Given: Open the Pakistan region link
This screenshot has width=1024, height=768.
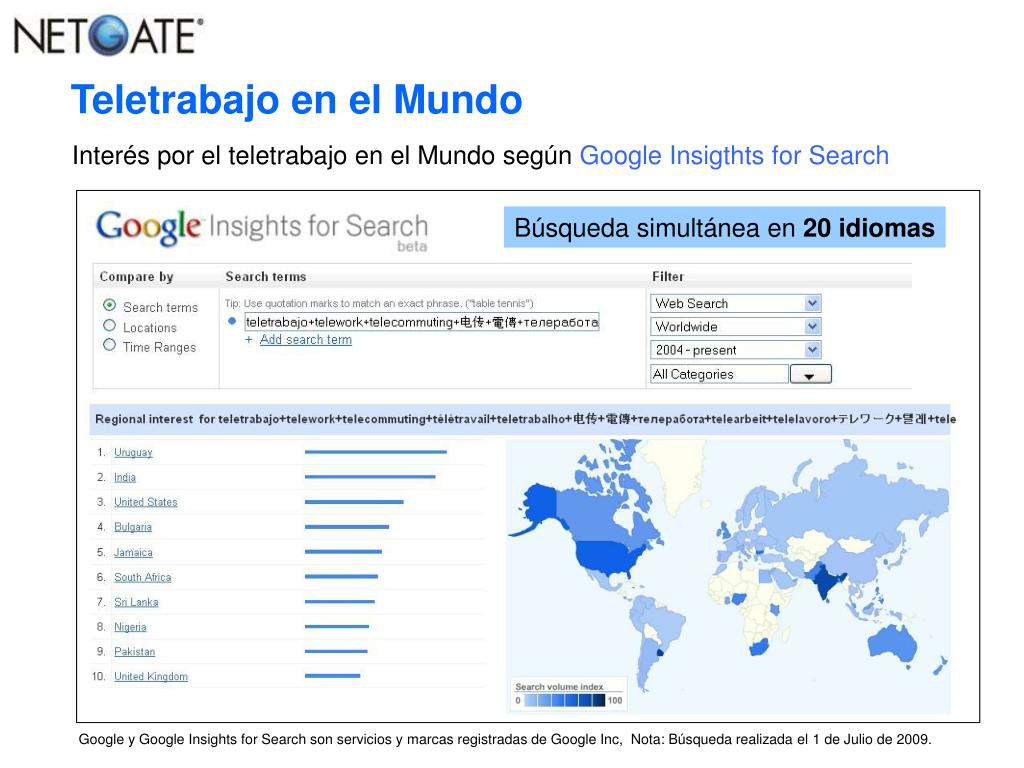Looking at the screenshot, I should 135,652.
